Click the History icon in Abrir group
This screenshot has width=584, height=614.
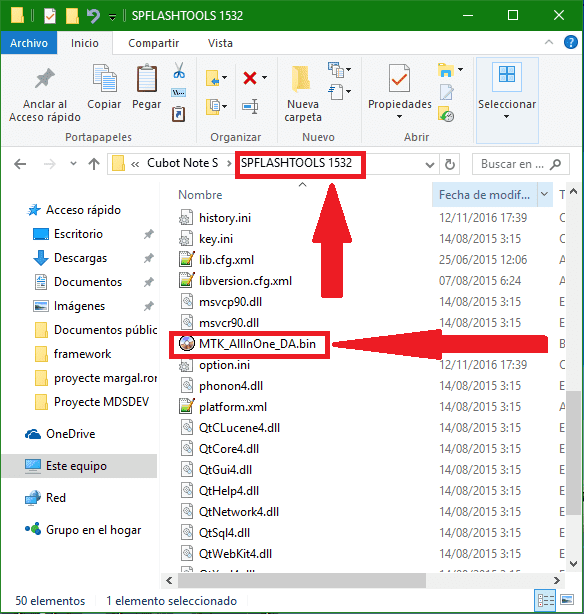coord(446,114)
